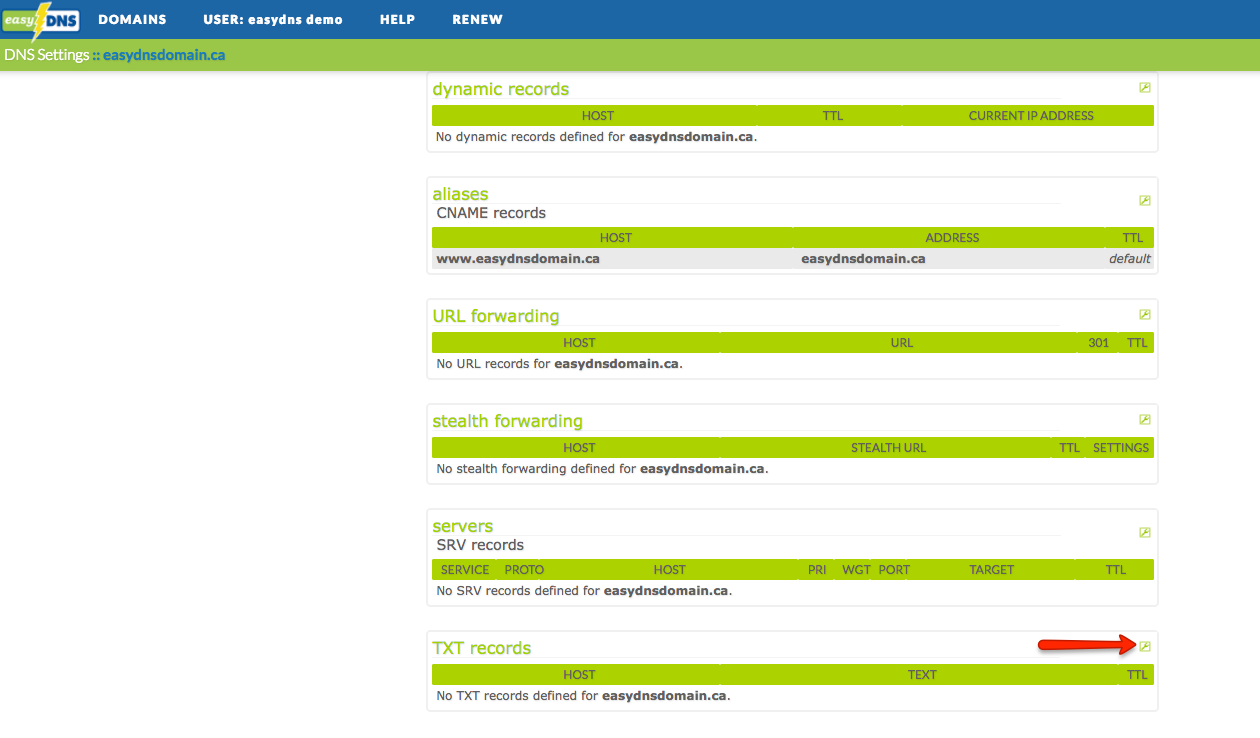
Task: Click the WGT column header in SRV records
Action: [x=856, y=570]
